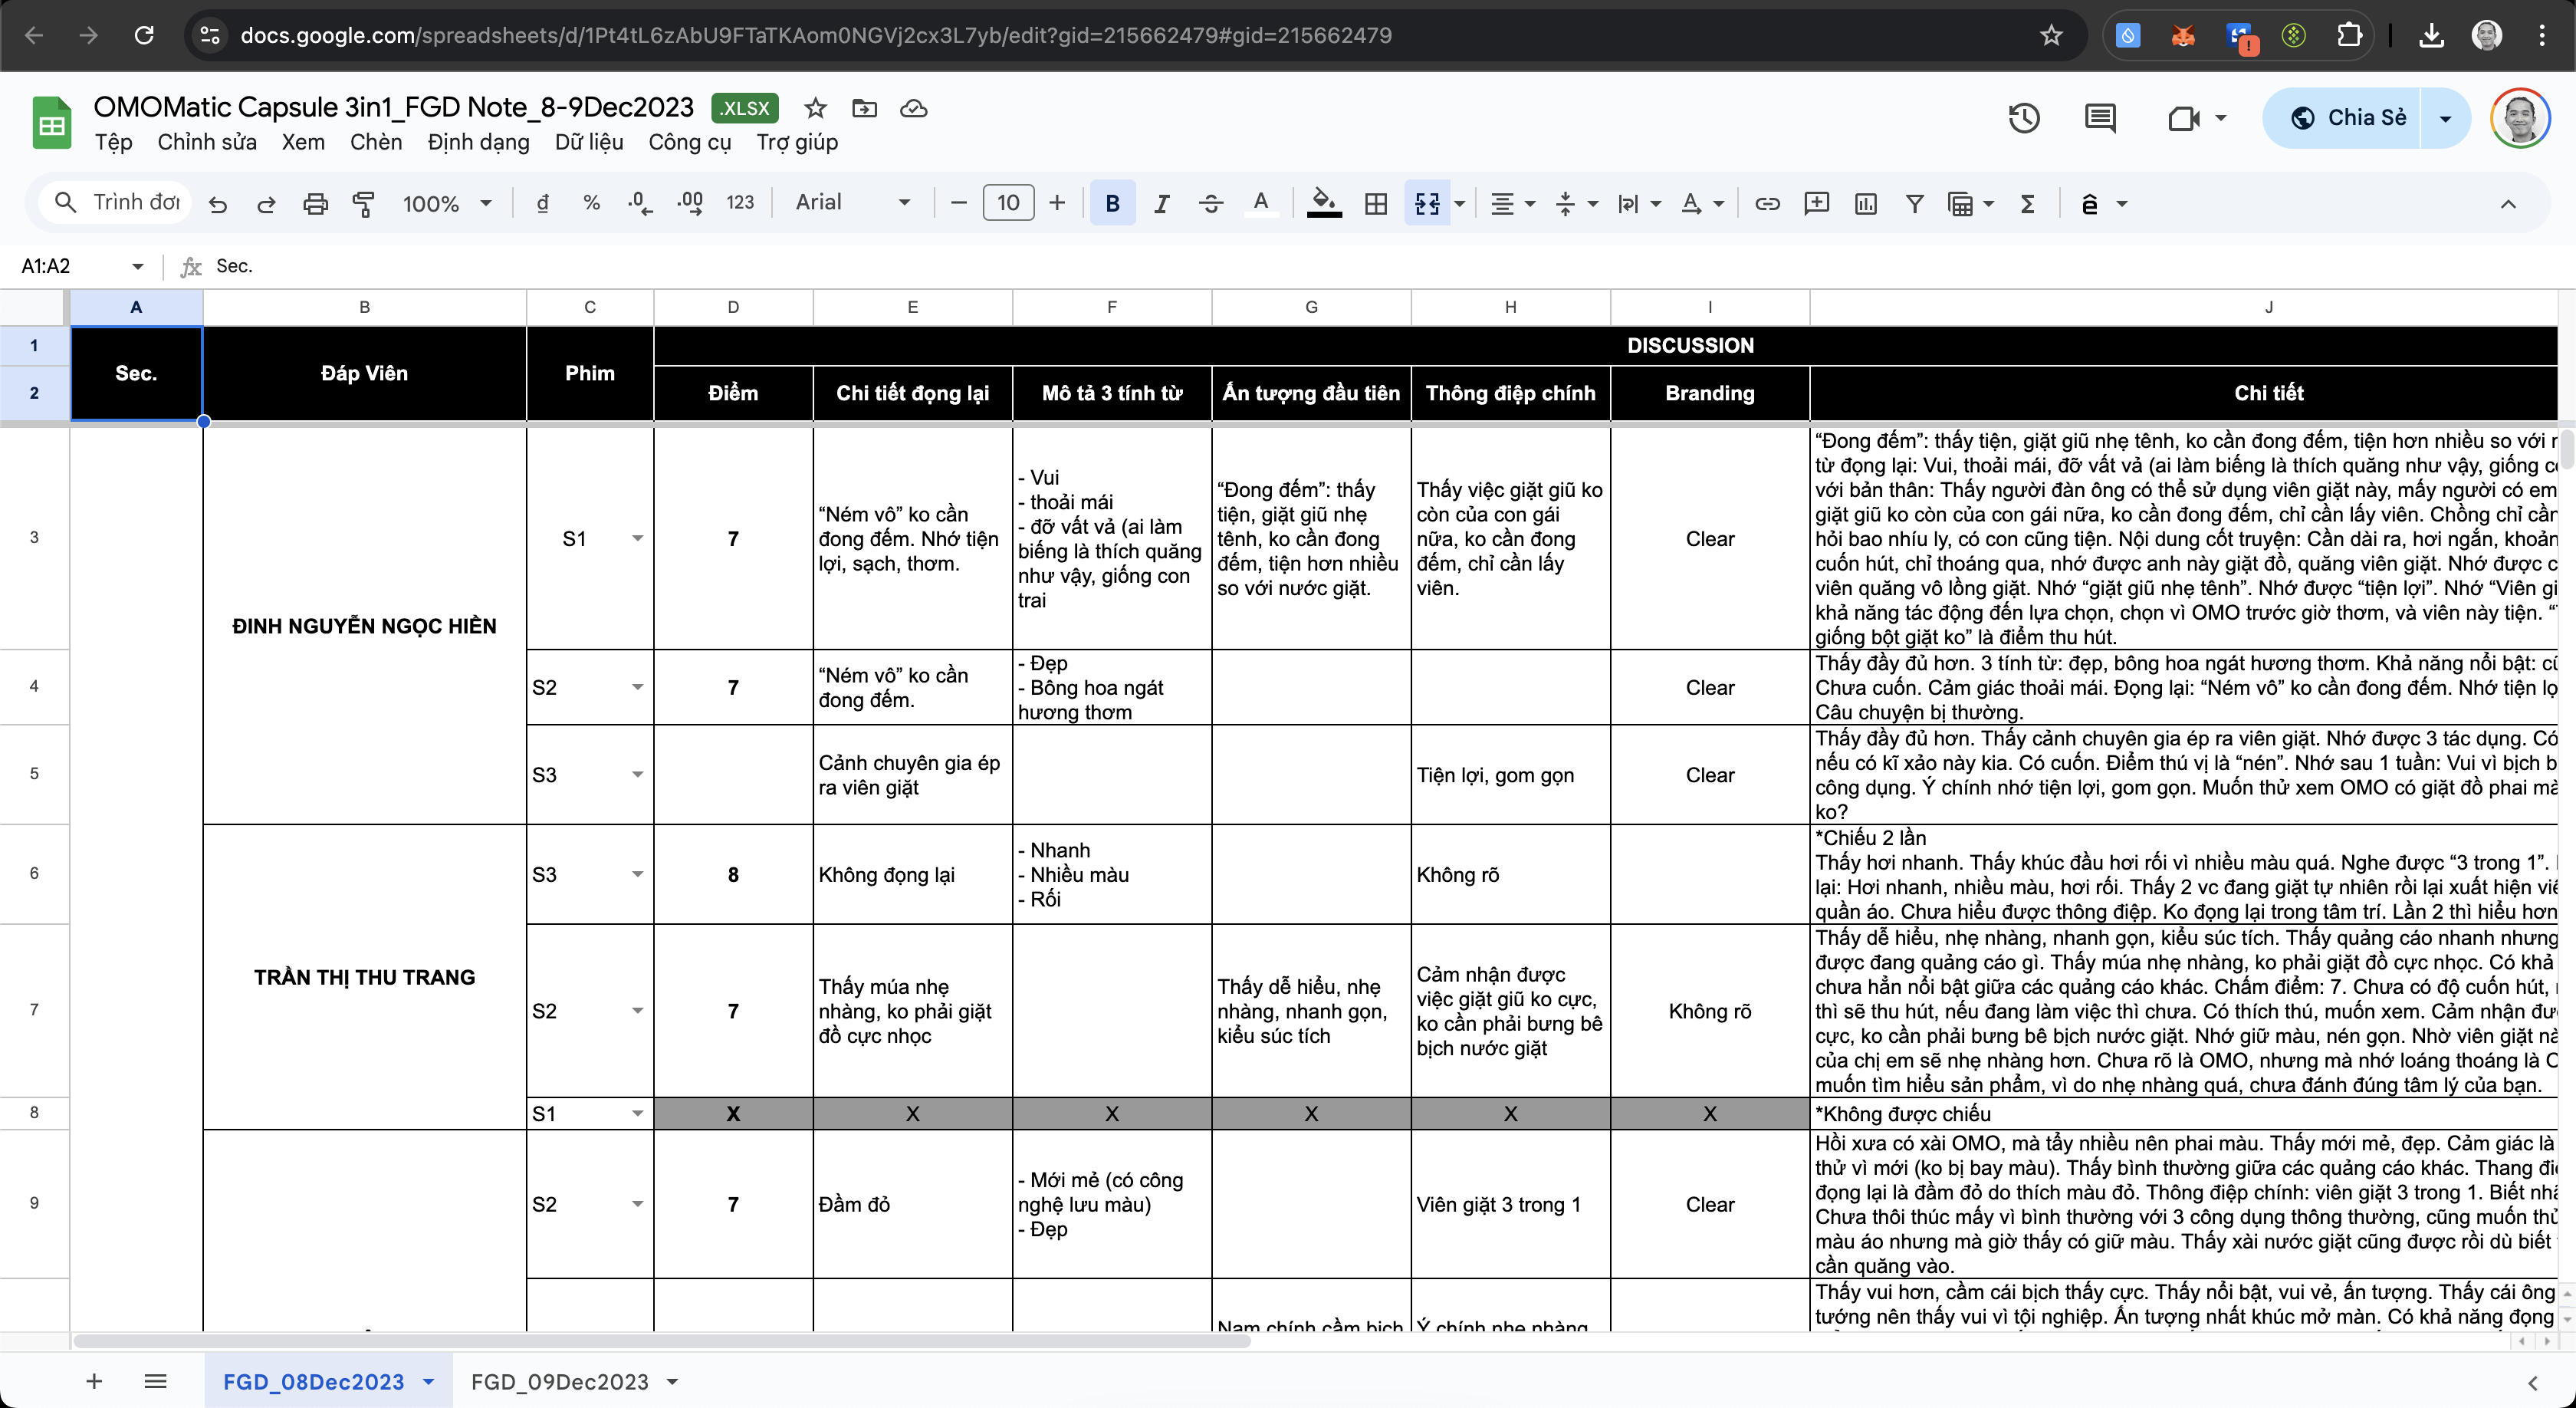The width and height of the screenshot is (2576, 1408).
Task: Click the Chia Sẻ share button
Action: pyautogui.click(x=2346, y=118)
